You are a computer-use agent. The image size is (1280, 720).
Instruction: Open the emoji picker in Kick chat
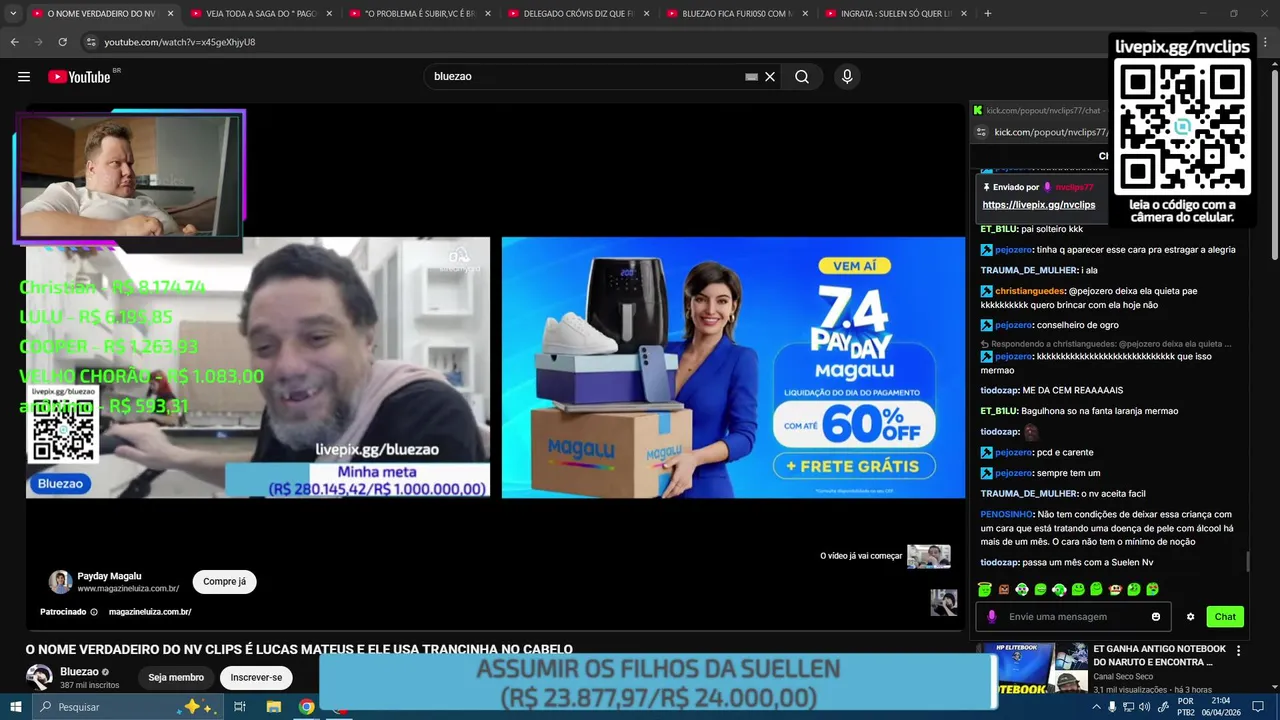(1156, 617)
